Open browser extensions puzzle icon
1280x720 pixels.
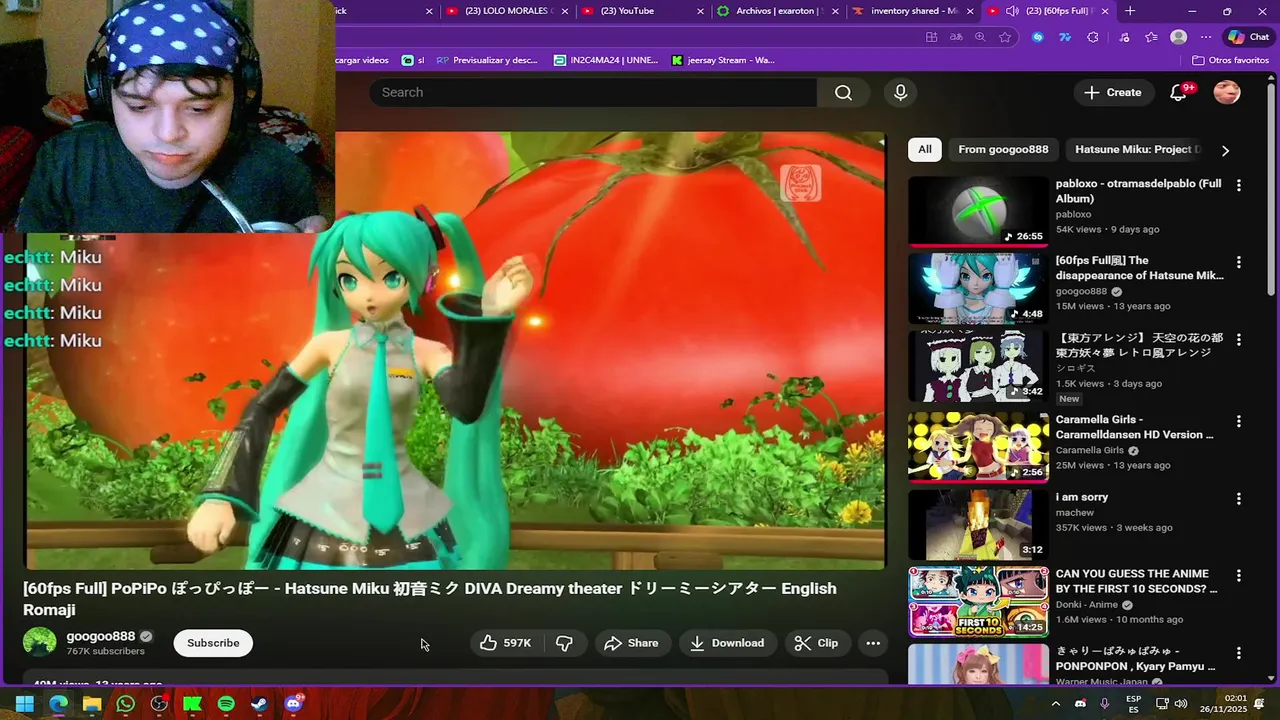1093,37
